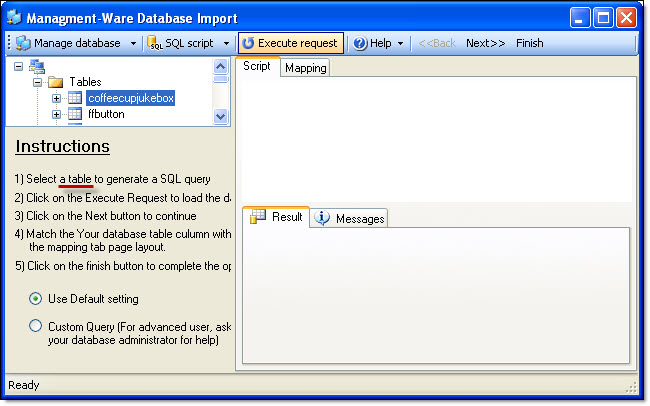Collapse the Tables folder node
The image size is (650, 406).
pos(38,82)
